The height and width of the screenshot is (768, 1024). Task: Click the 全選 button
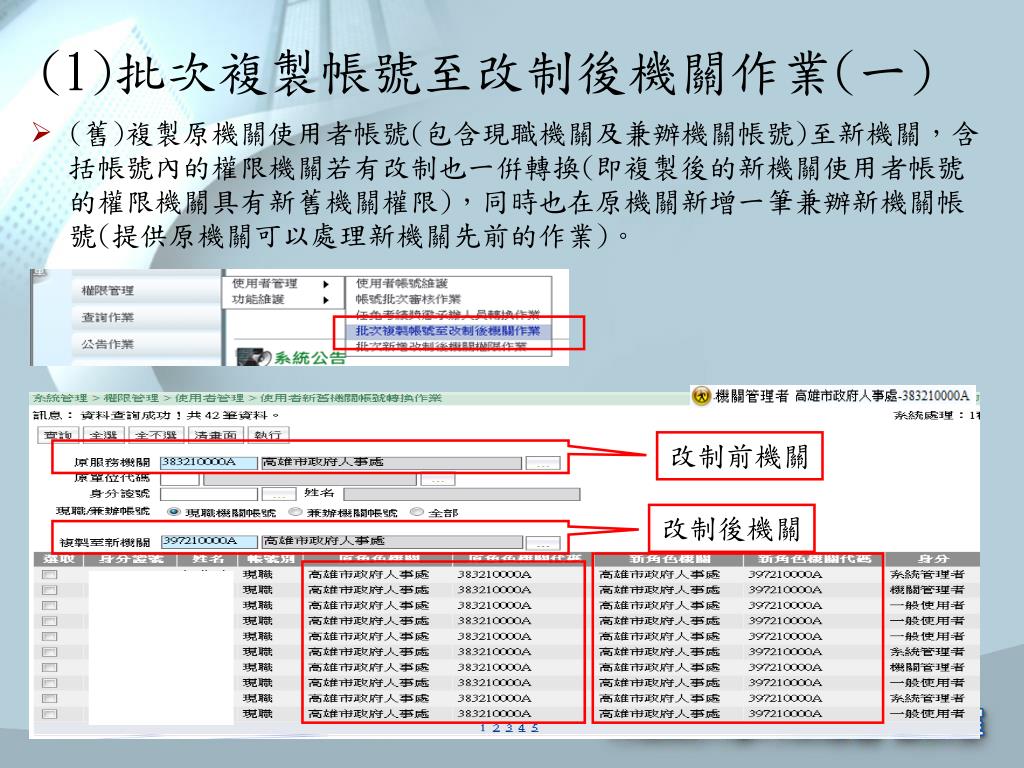click(104, 435)
